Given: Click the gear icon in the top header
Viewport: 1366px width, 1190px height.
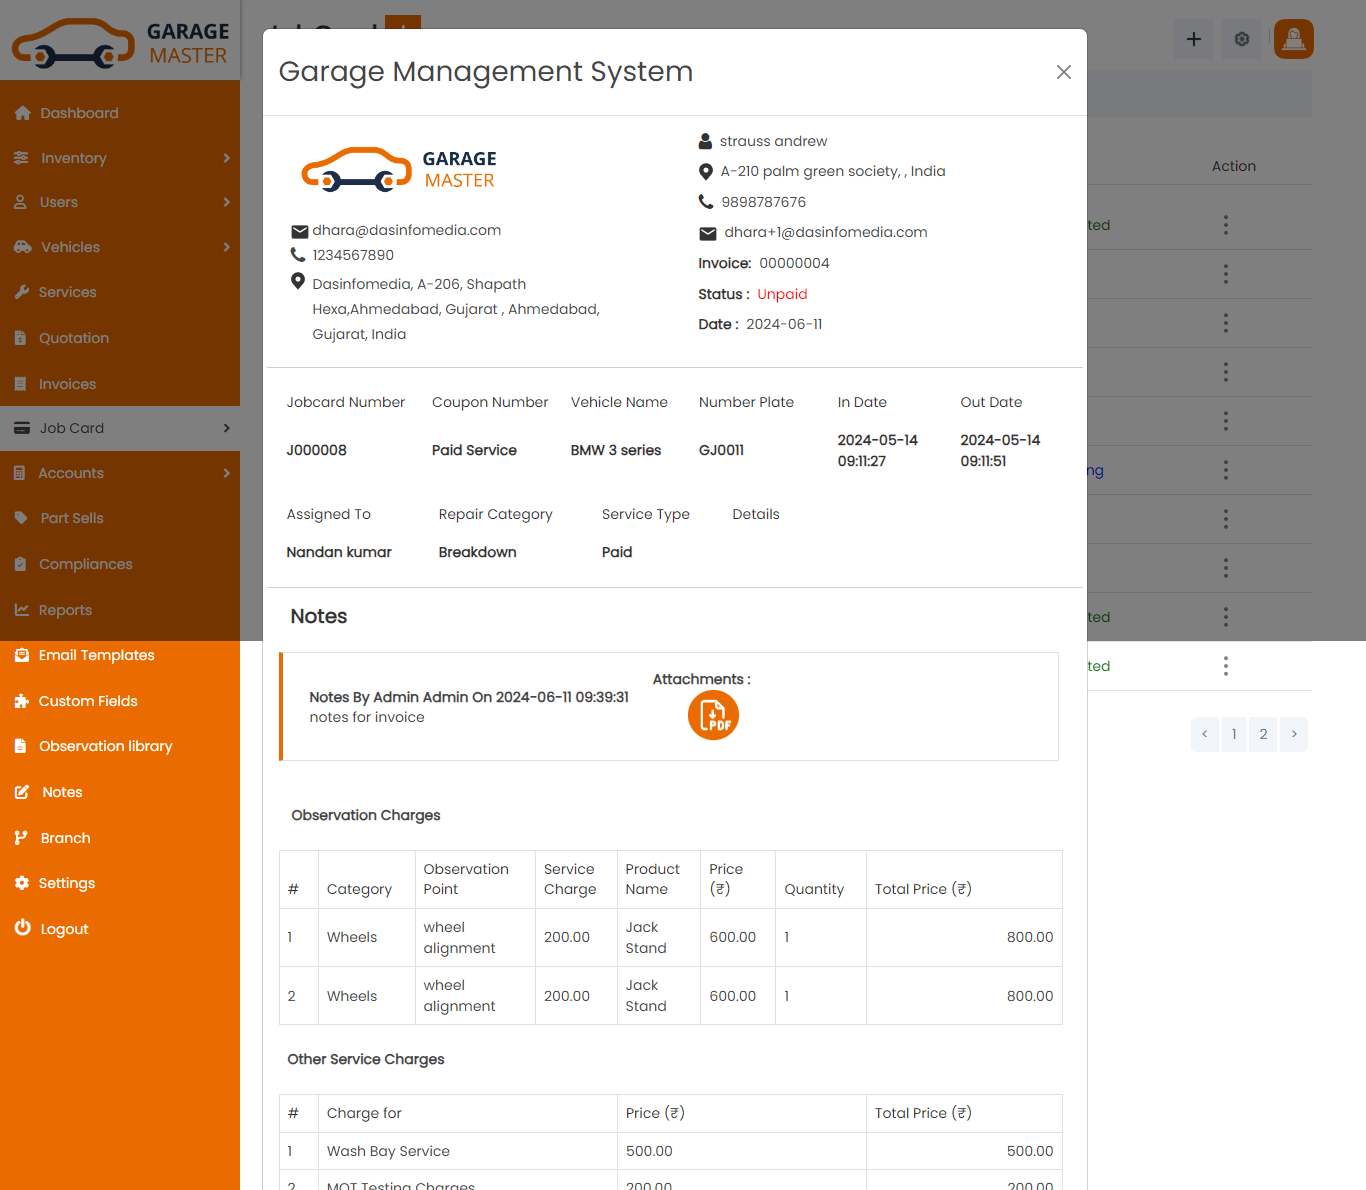Looking at the screenshot, I should [1241, 38].
